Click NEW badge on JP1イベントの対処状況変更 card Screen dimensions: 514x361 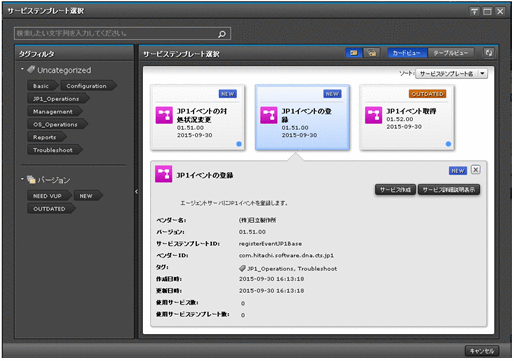click(228, 94)
